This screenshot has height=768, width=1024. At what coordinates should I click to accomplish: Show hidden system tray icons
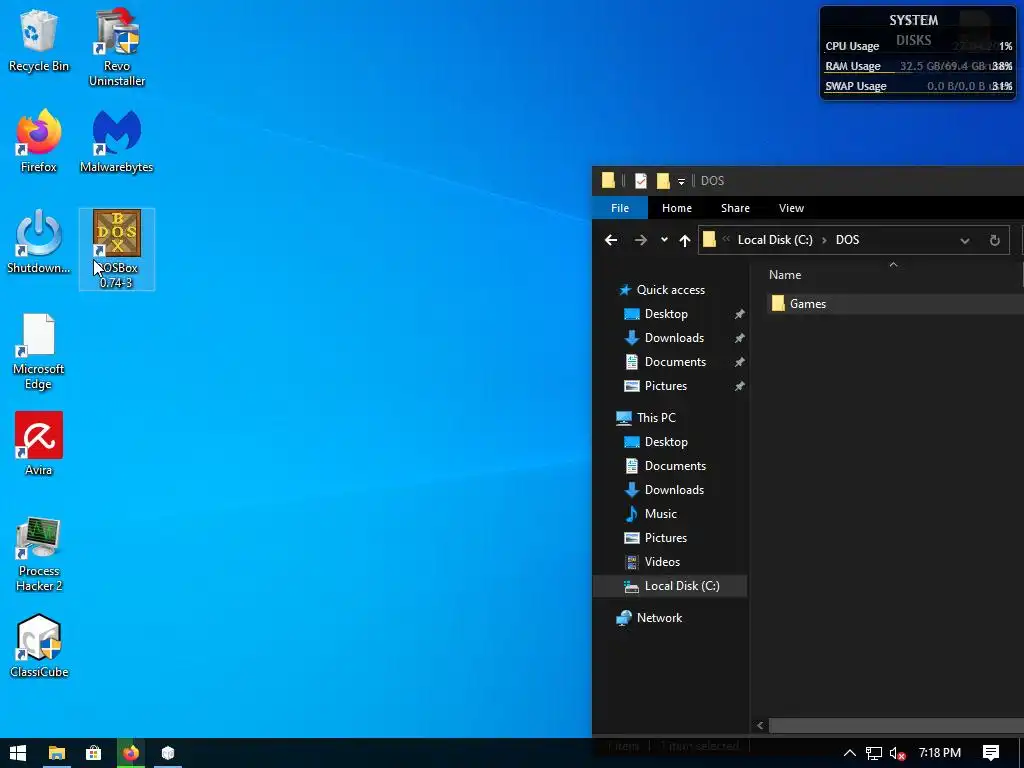(x=849, y=753)
